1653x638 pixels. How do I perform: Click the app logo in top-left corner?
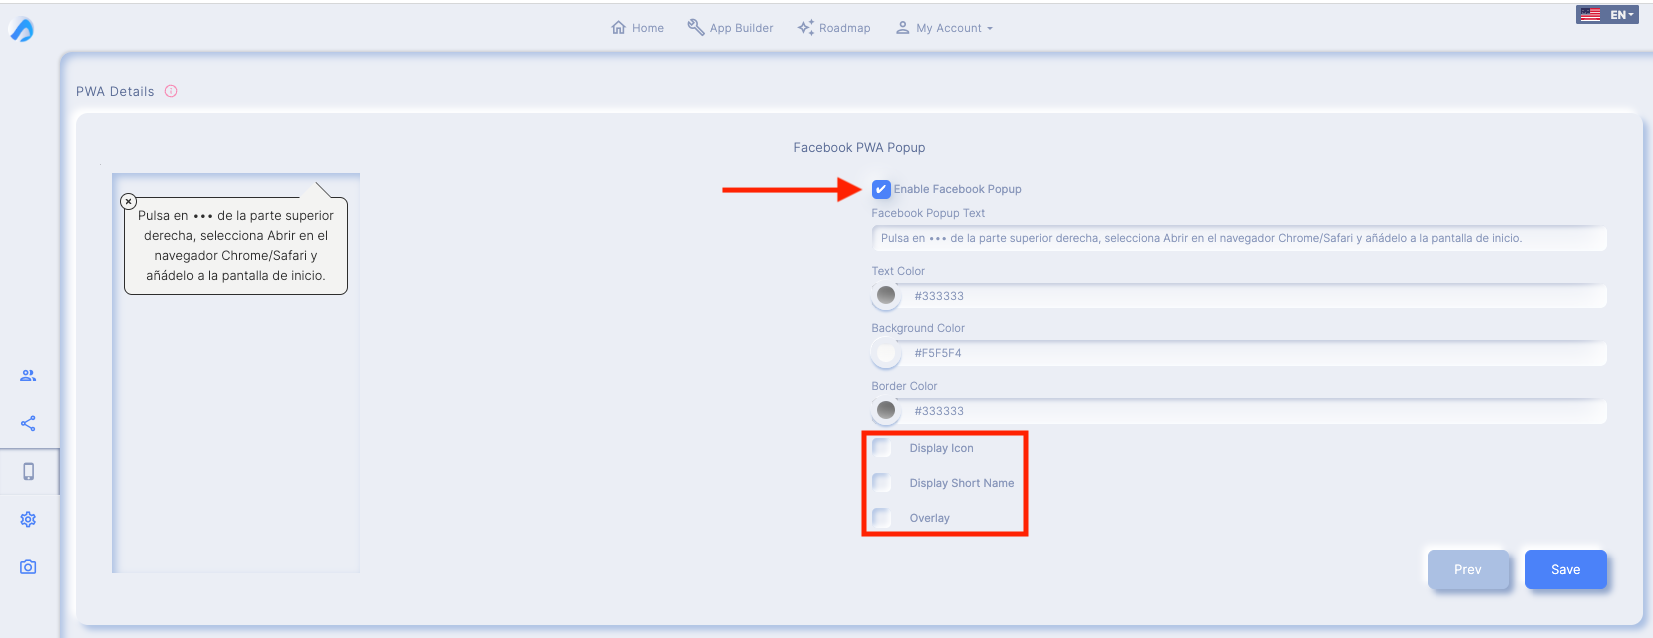pos(22,30)
